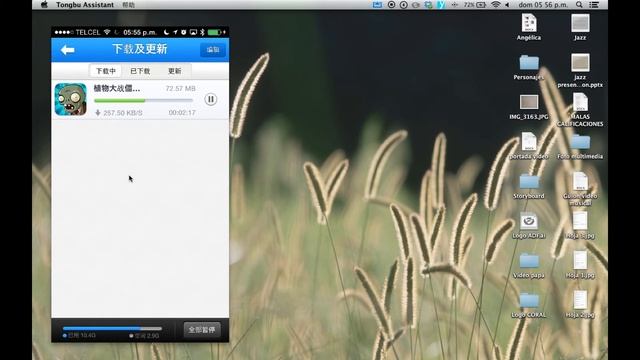Tap the back arrow in the blue header
Viewport: 640px width, 360px height.
click(x=67, y=50)
